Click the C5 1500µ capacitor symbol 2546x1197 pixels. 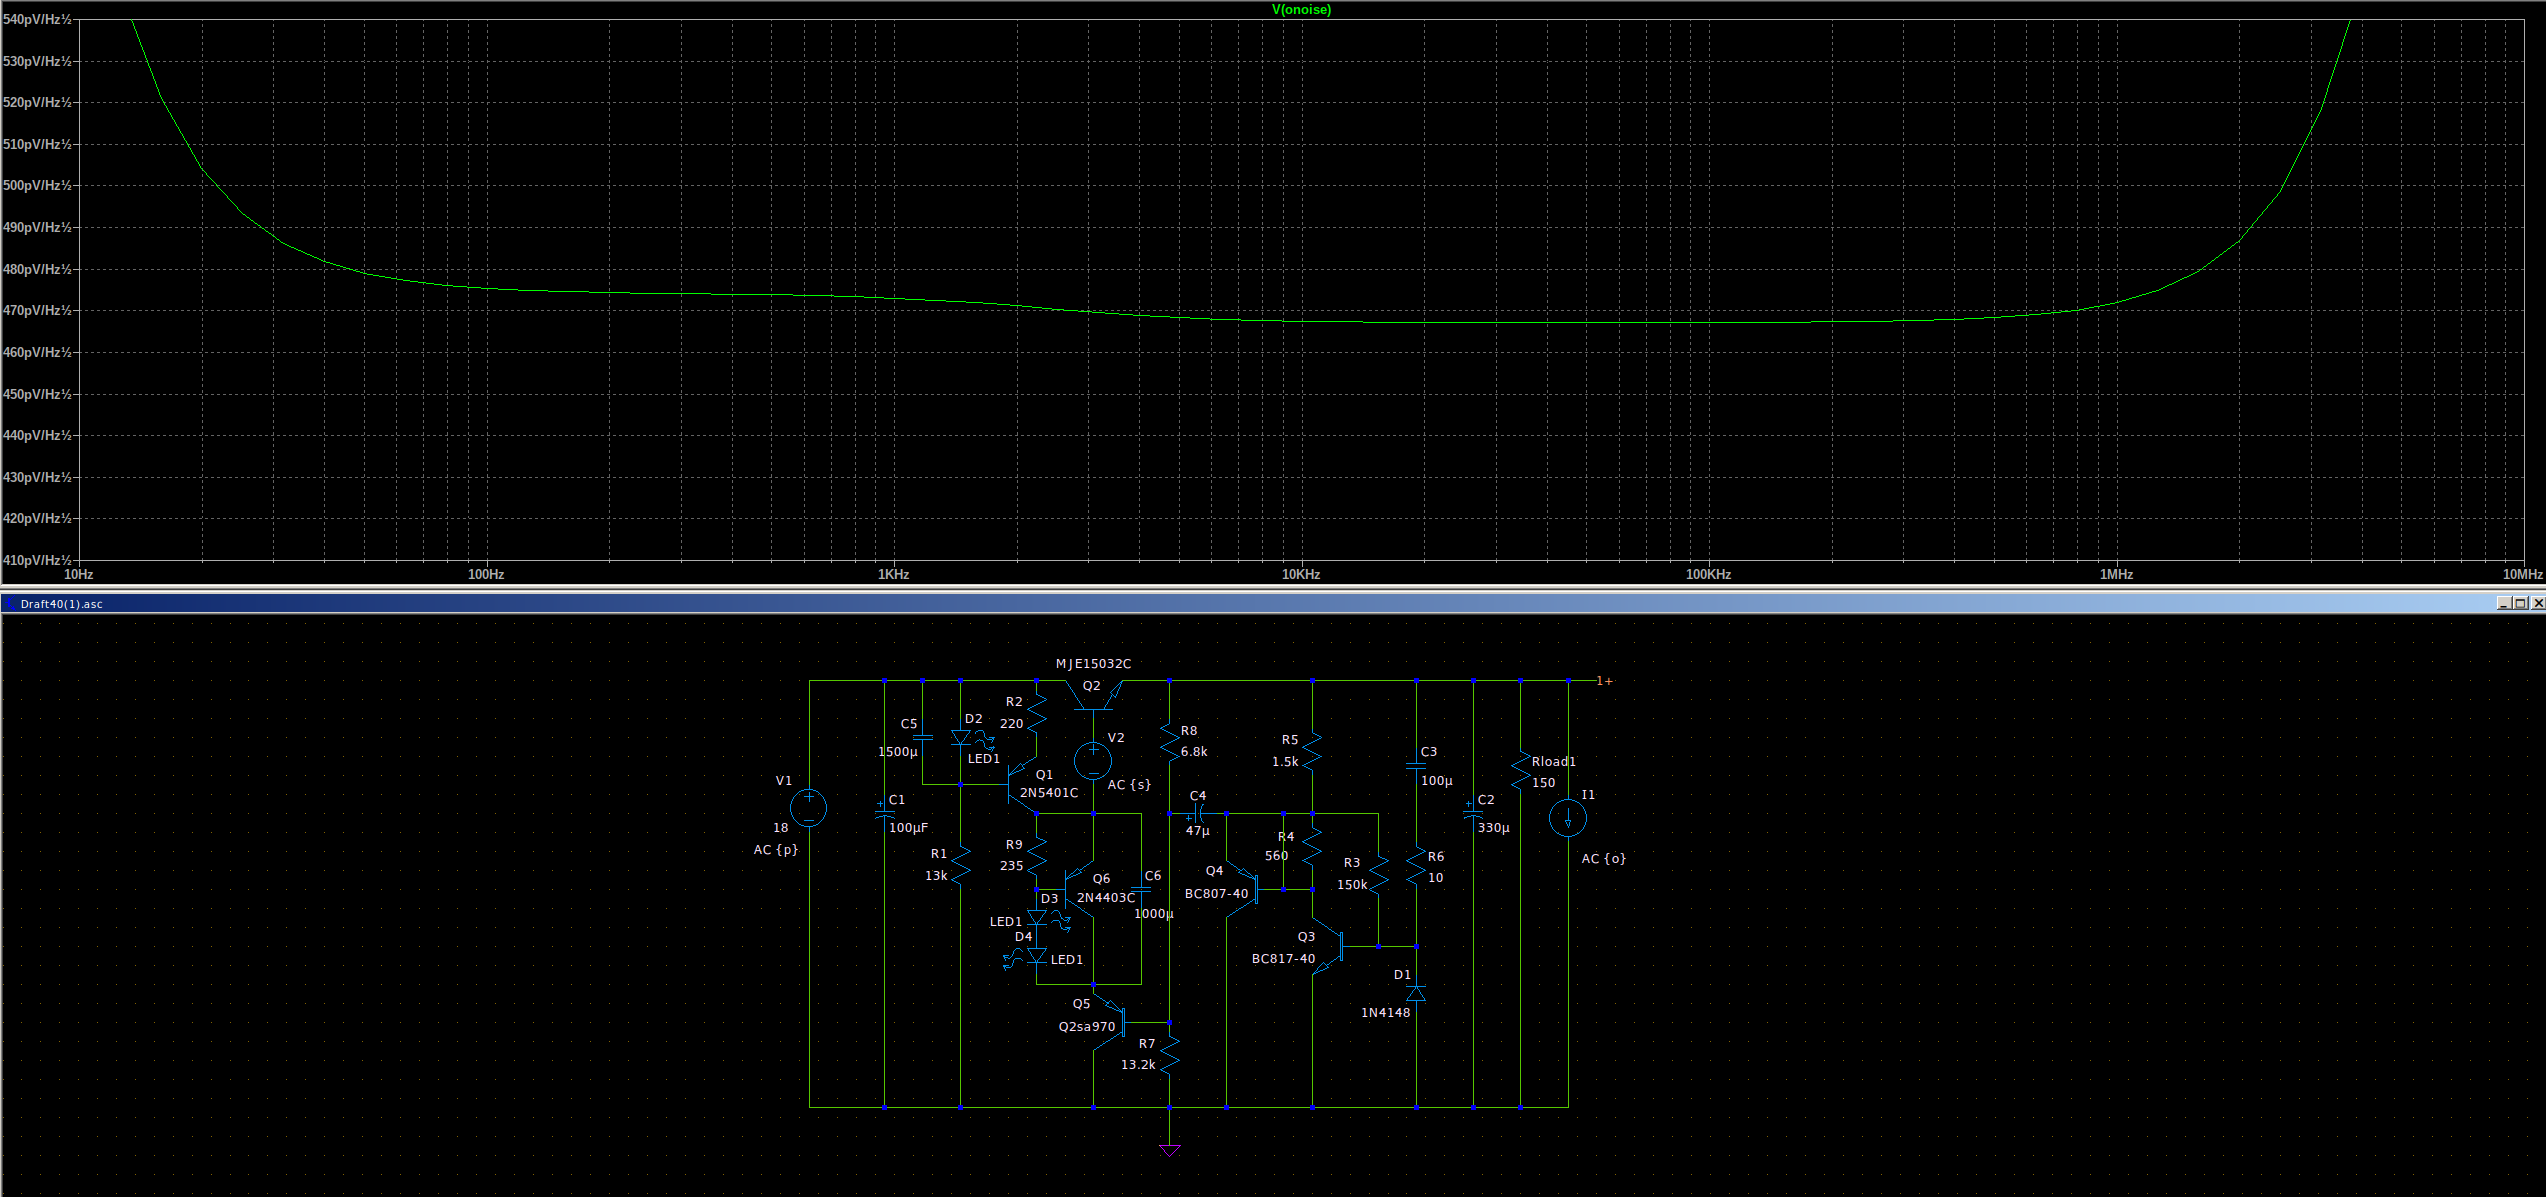pos(923,737)
